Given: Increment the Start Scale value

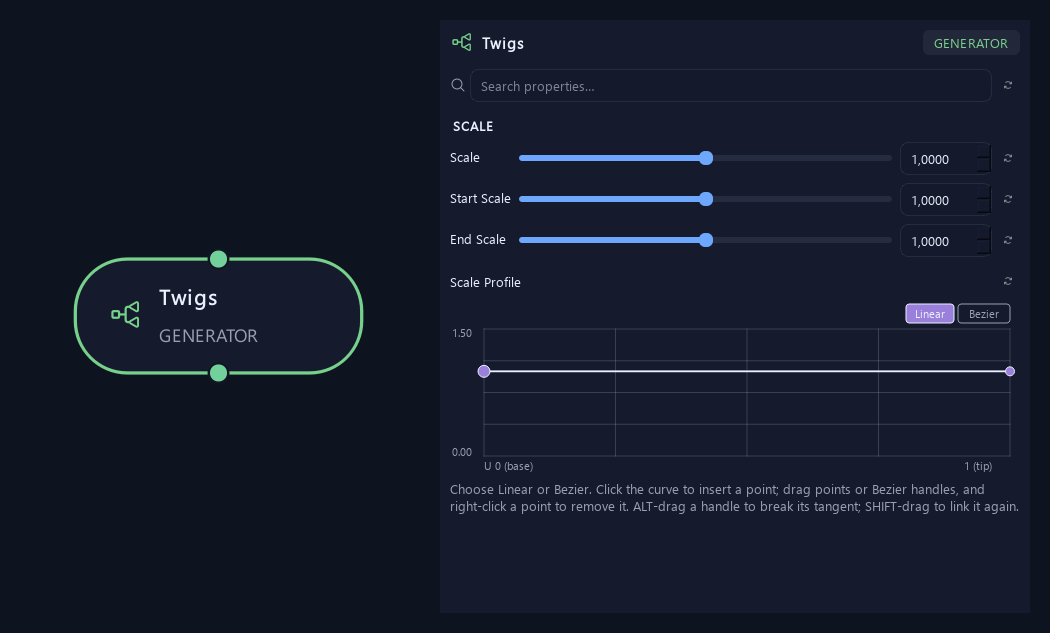Looking at the screenshot, I should point(983,192).
